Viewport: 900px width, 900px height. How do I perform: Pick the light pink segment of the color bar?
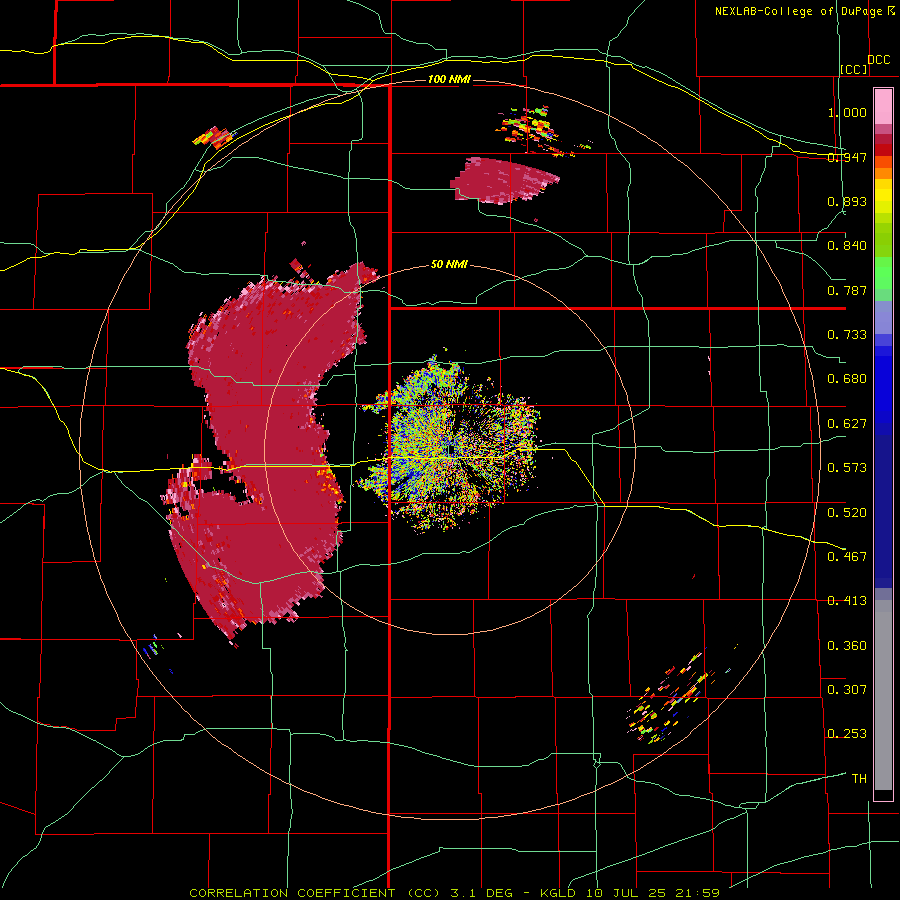point(883,106)
